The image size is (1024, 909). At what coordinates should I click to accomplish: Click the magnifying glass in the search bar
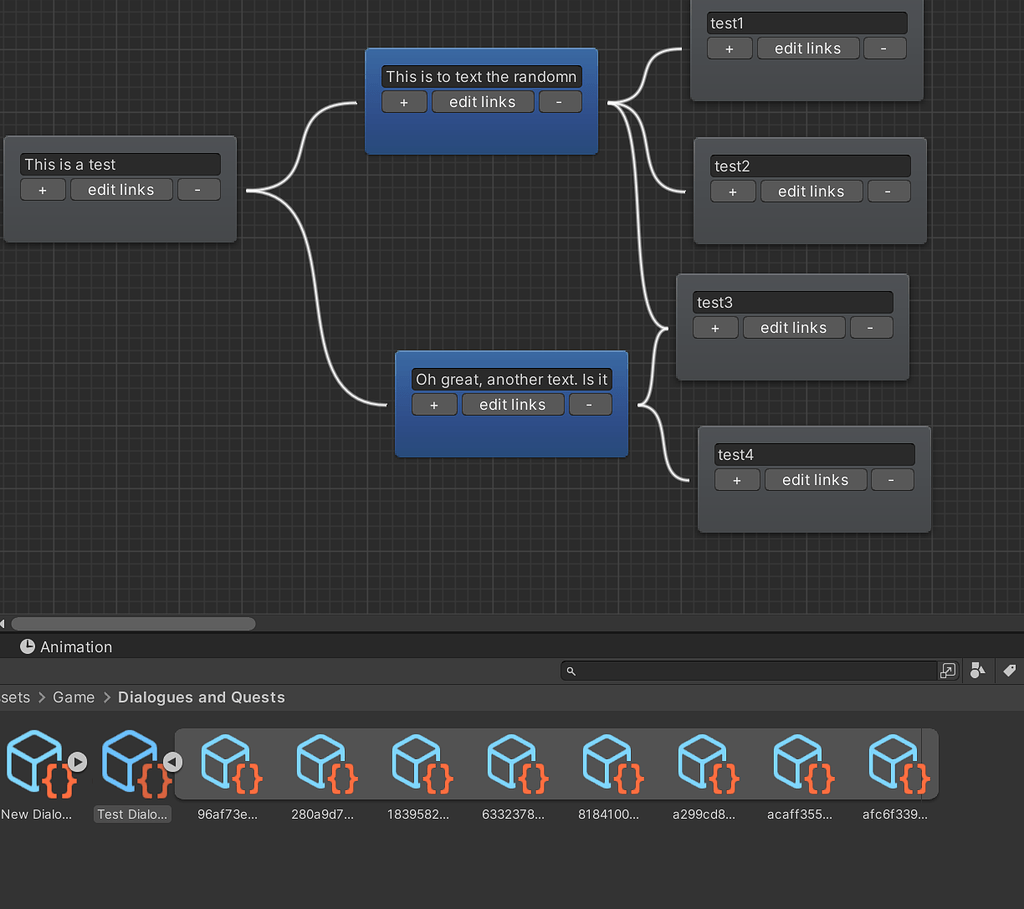(570, 671)
